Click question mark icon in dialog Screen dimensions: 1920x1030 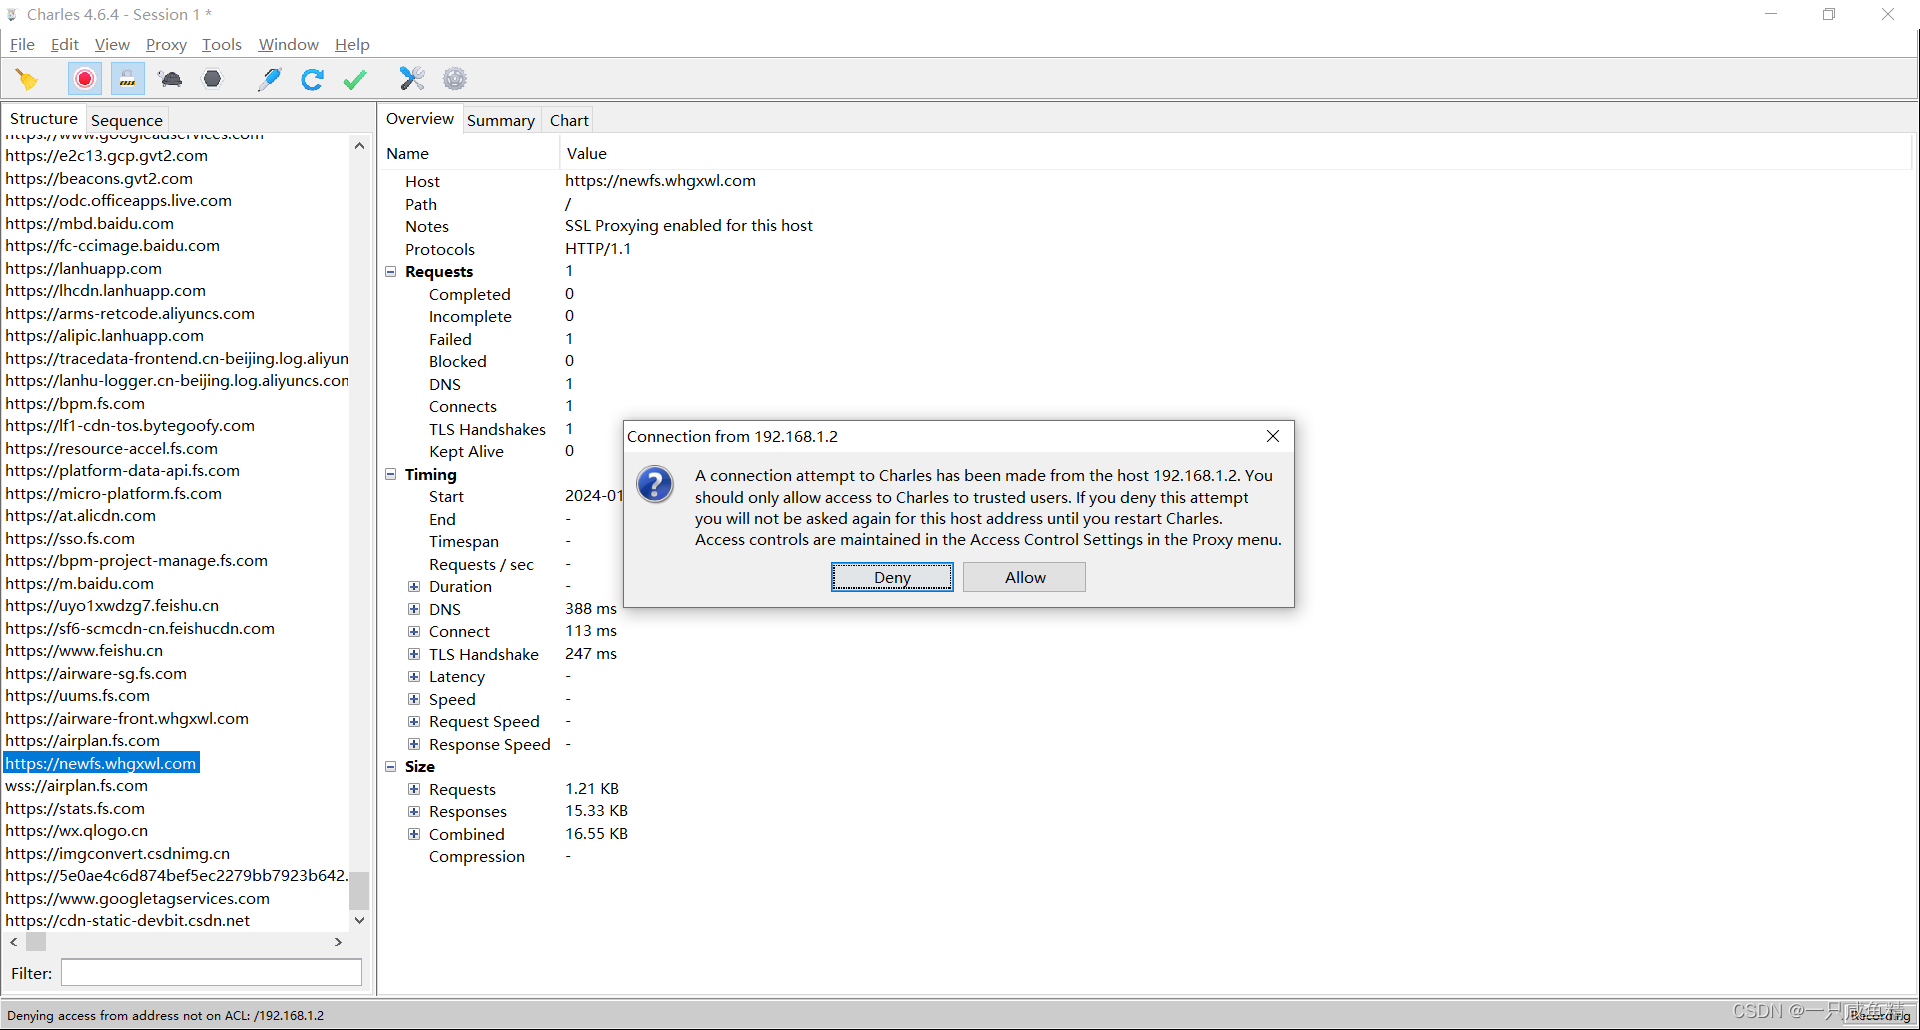(655, 485)
